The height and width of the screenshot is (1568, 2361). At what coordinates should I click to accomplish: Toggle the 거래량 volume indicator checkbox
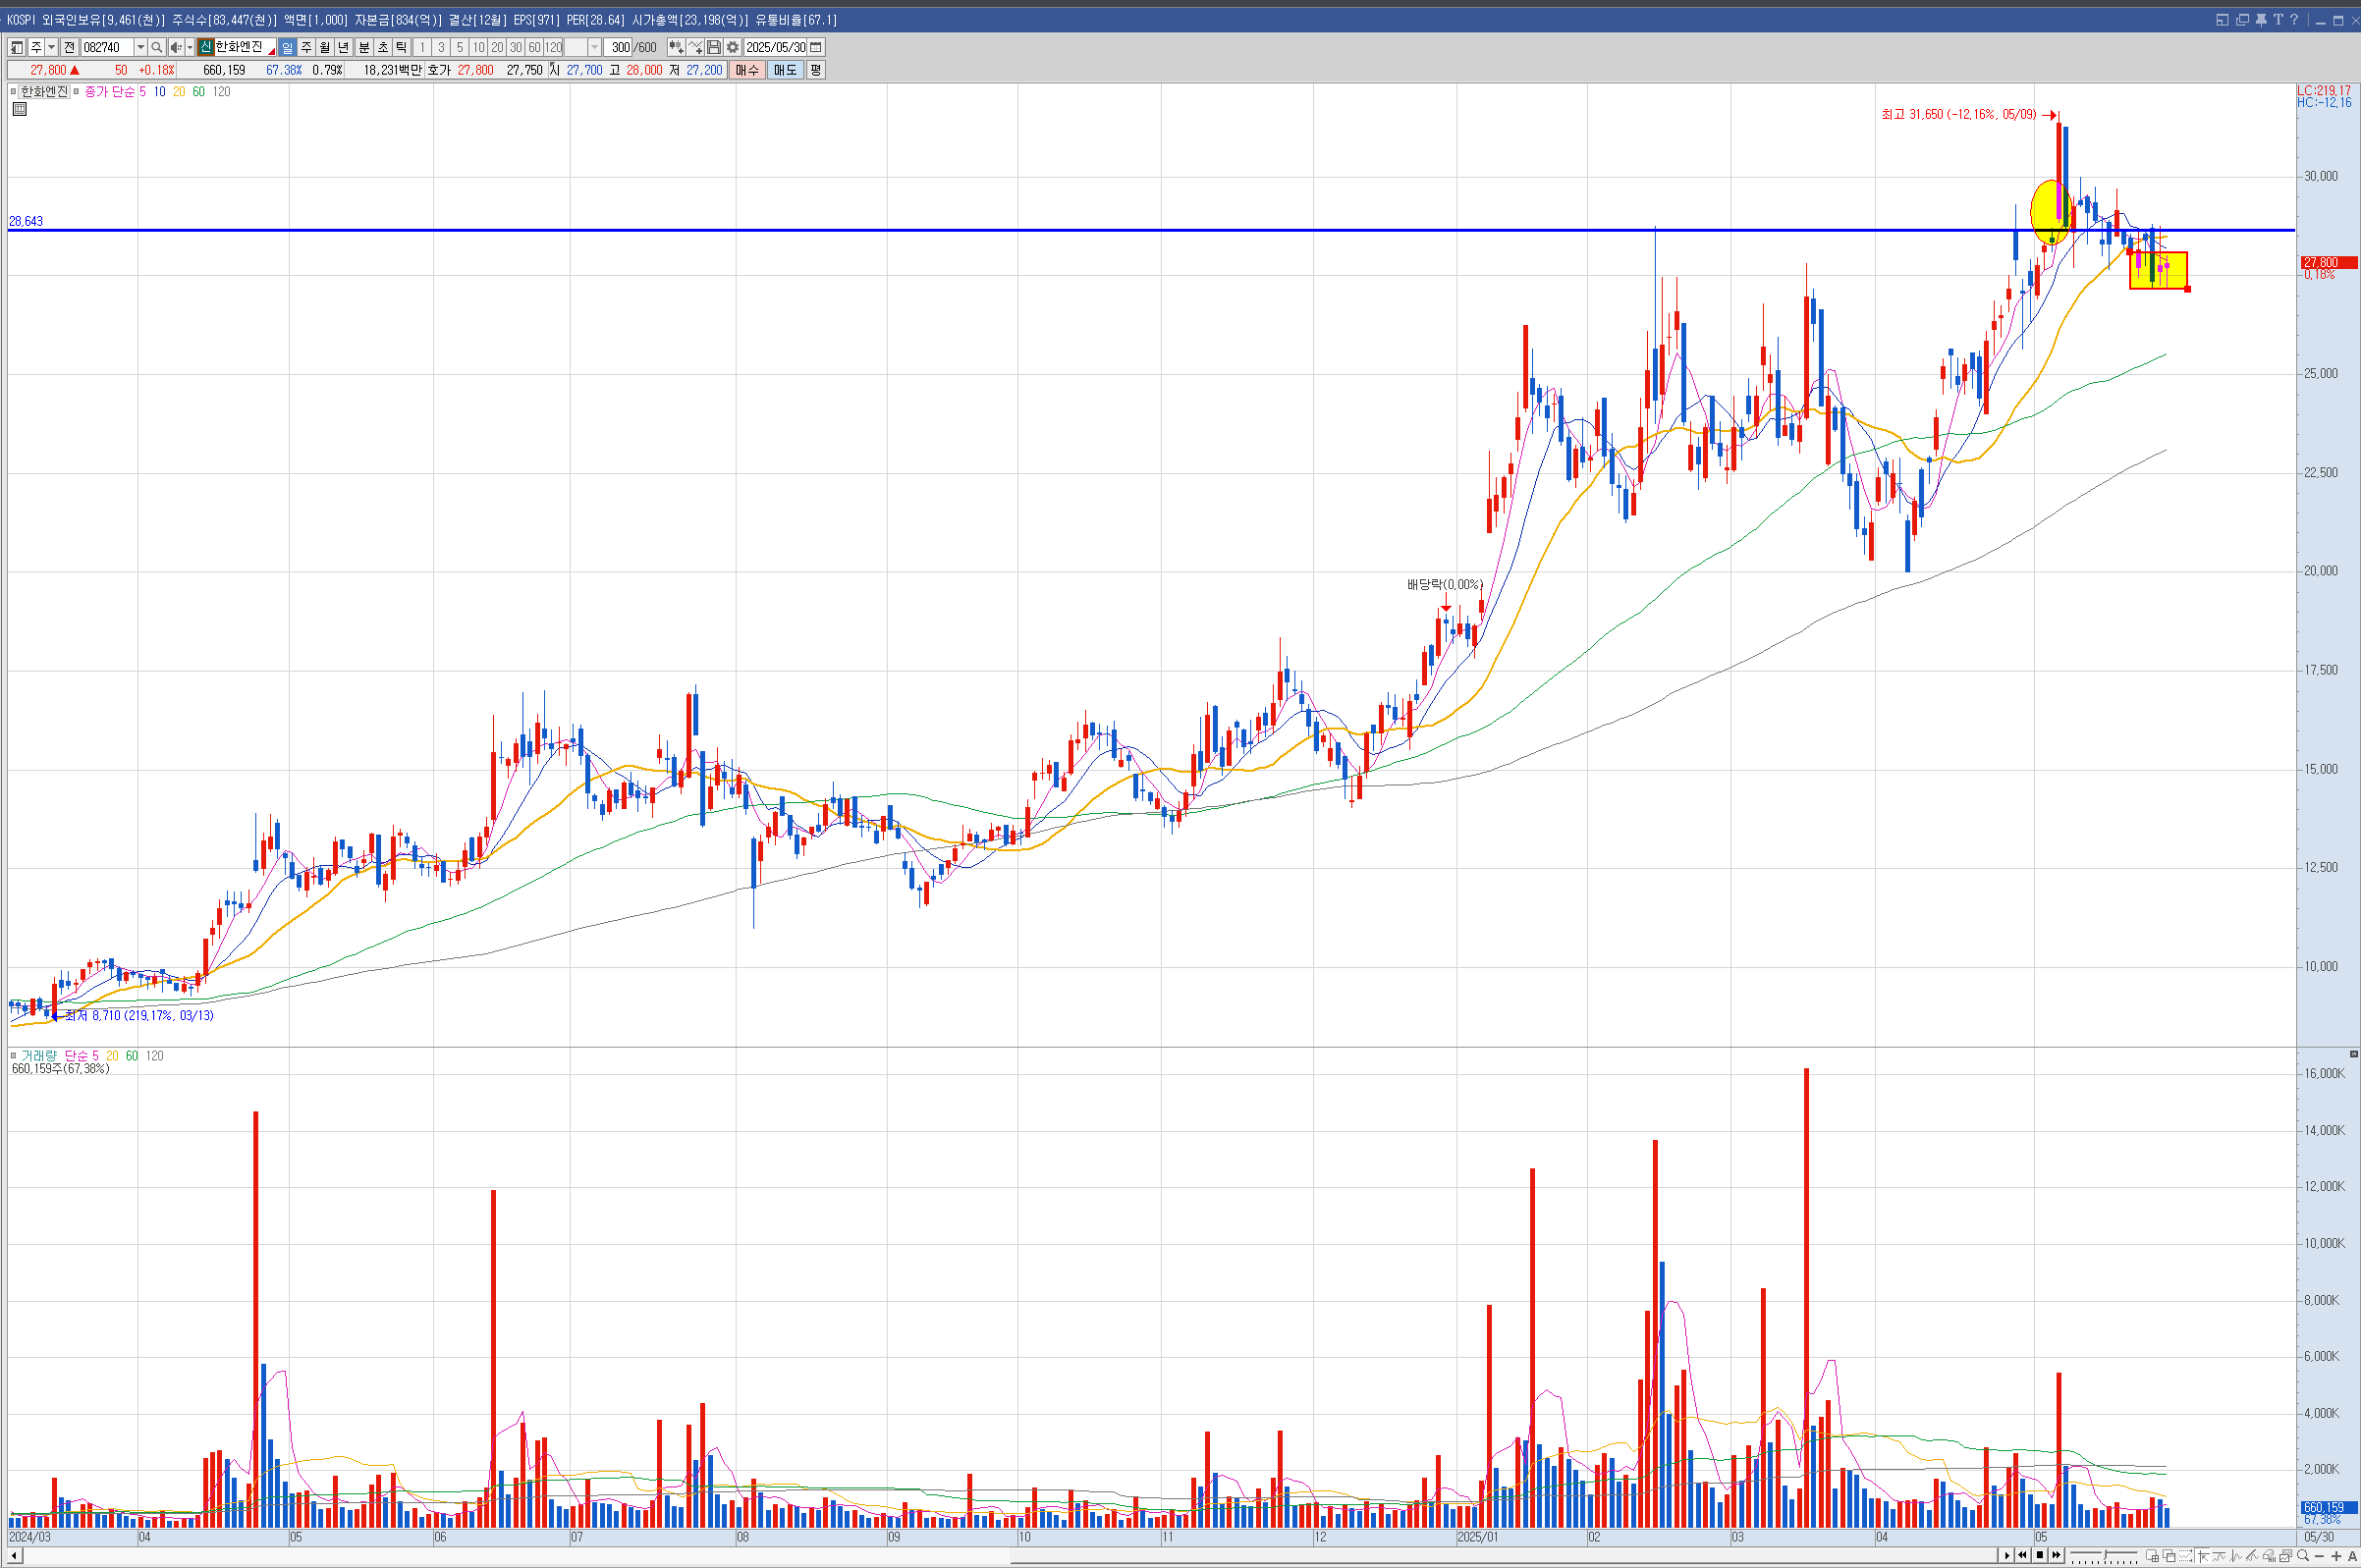pos(13,1055)
